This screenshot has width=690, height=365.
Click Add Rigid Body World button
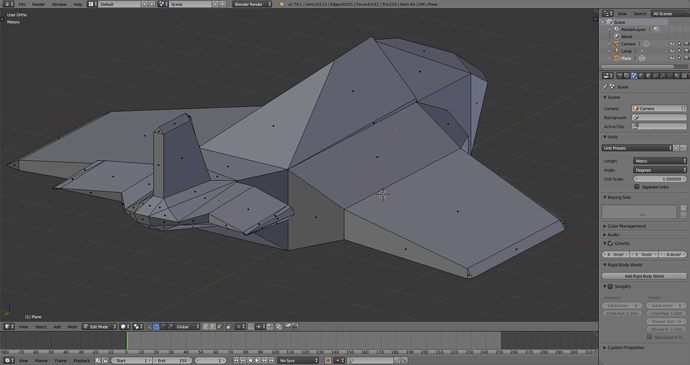(x=644, y=276)
